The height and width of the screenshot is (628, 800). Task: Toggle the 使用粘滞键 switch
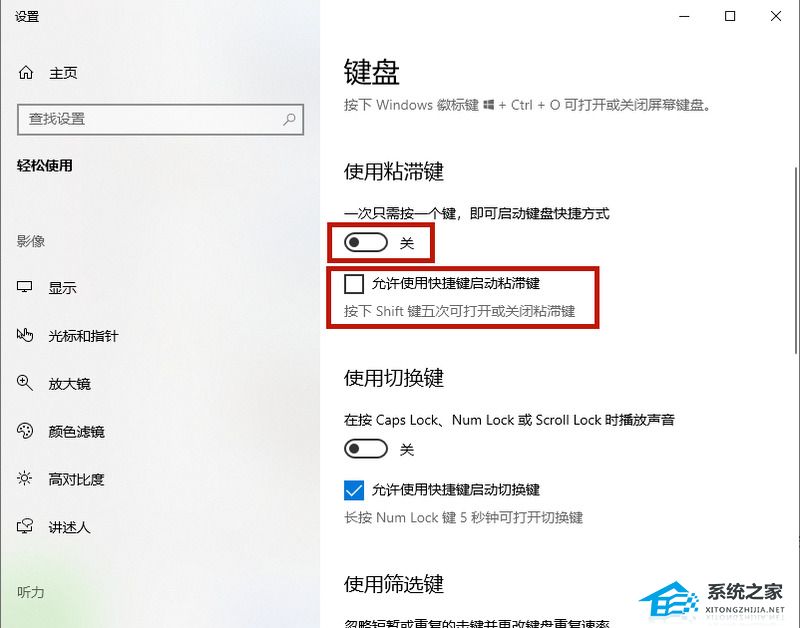click(x=366, y=242)
